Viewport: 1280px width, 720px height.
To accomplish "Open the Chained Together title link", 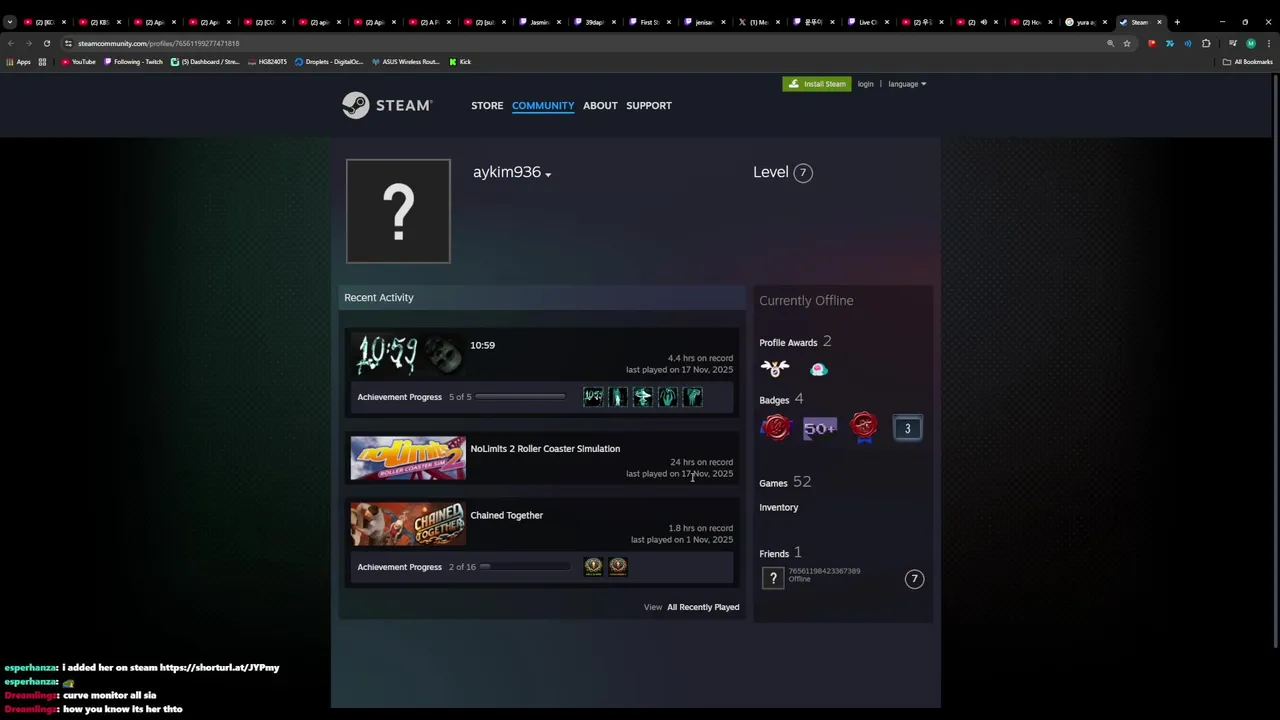I will [x=507, y=515].
